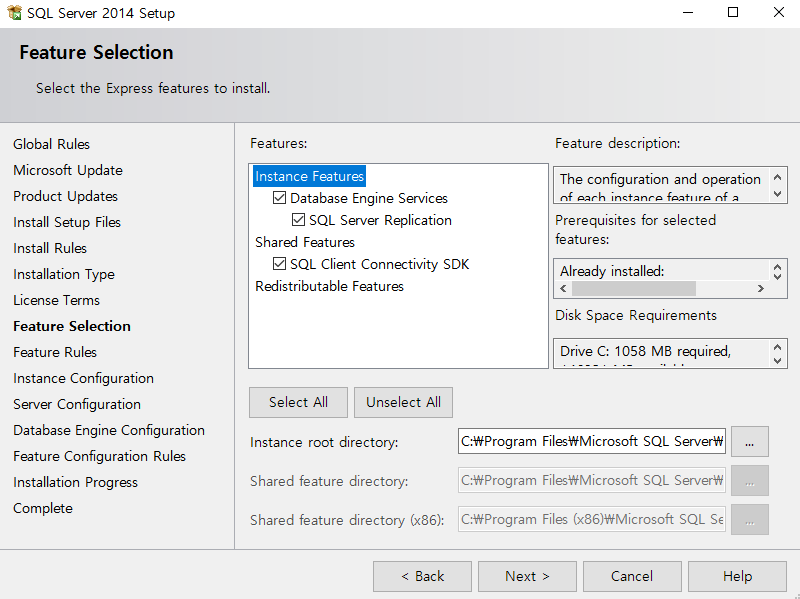Click the Feature Configuration Rules step
Screen dimensions: 800x599
click(99, 456)
